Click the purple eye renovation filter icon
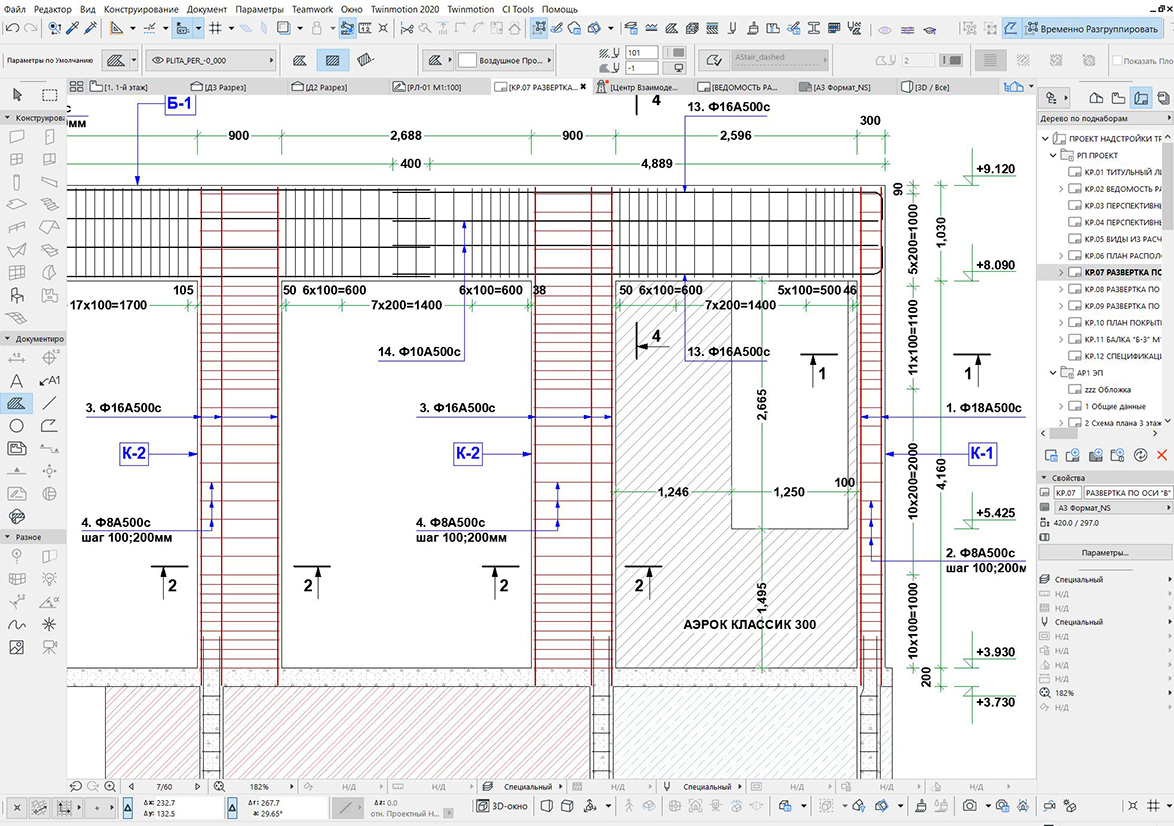The image size is (1174, 826). [x=885, y=29]
